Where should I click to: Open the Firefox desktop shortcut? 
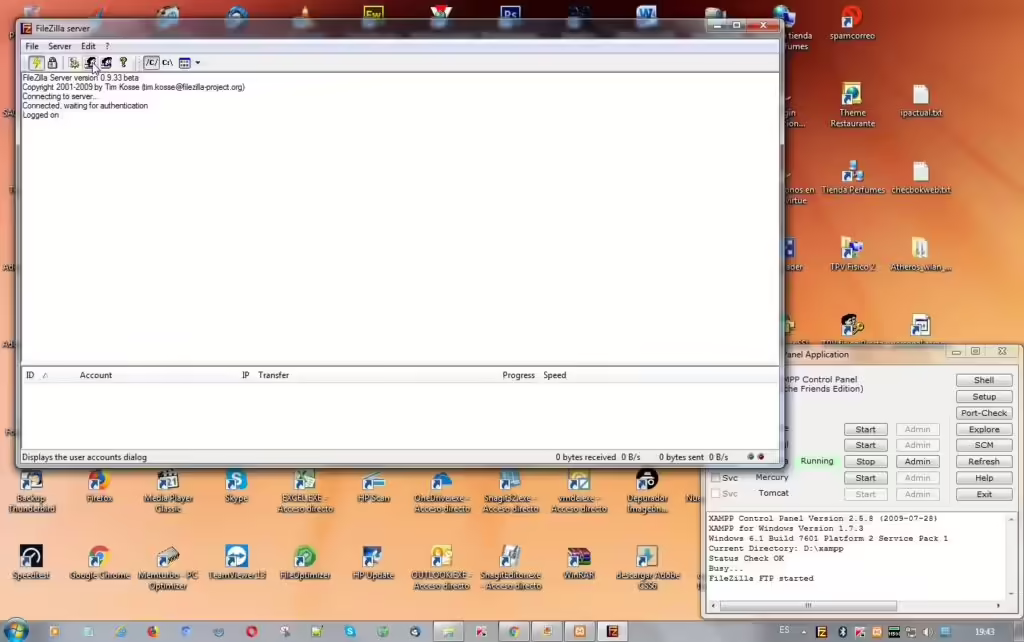click(99, 488)
